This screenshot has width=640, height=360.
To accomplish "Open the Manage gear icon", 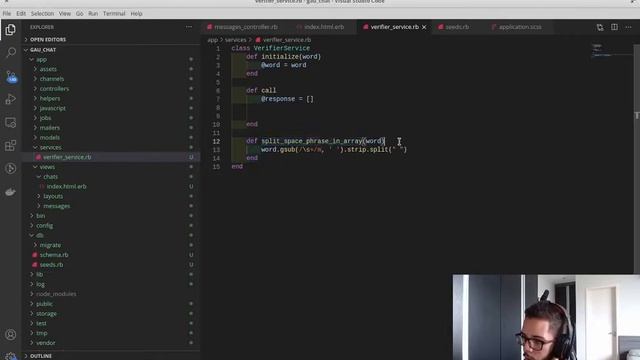I will 11,356.
